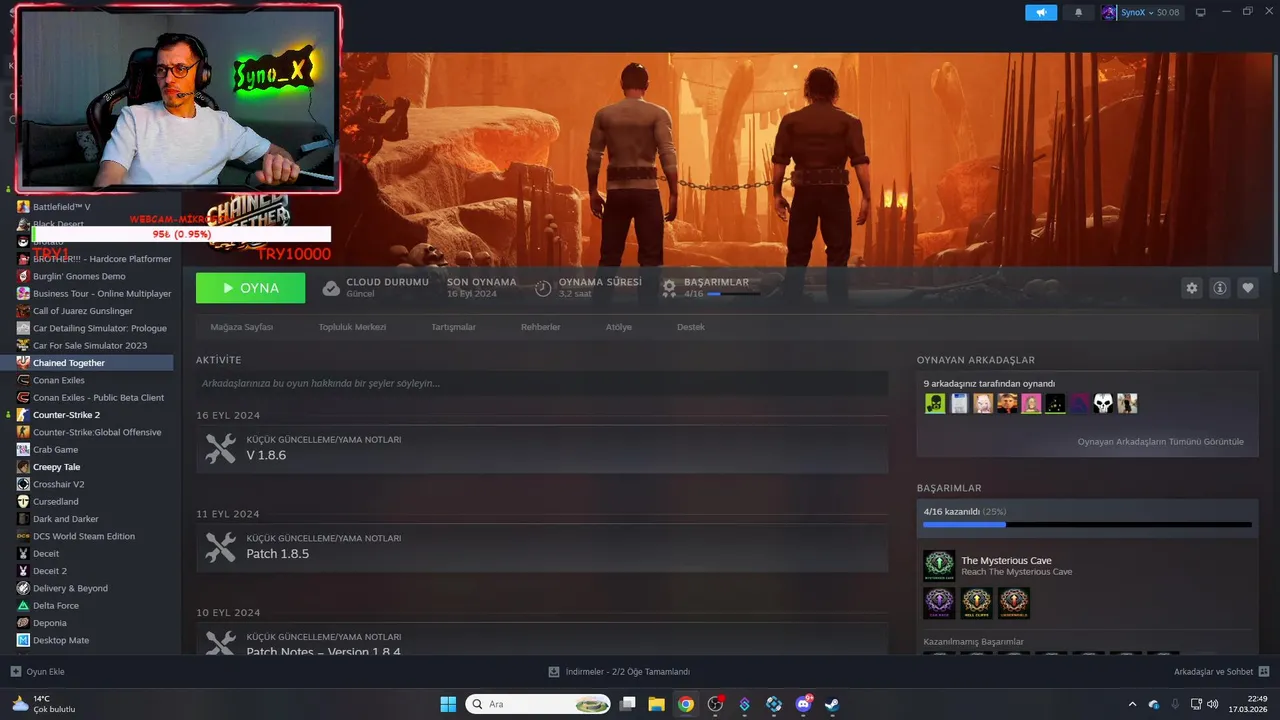Click The Mysterious Cave achievement icon
The height and width of the screenshot is (720, 1280).
pos(939,566)
